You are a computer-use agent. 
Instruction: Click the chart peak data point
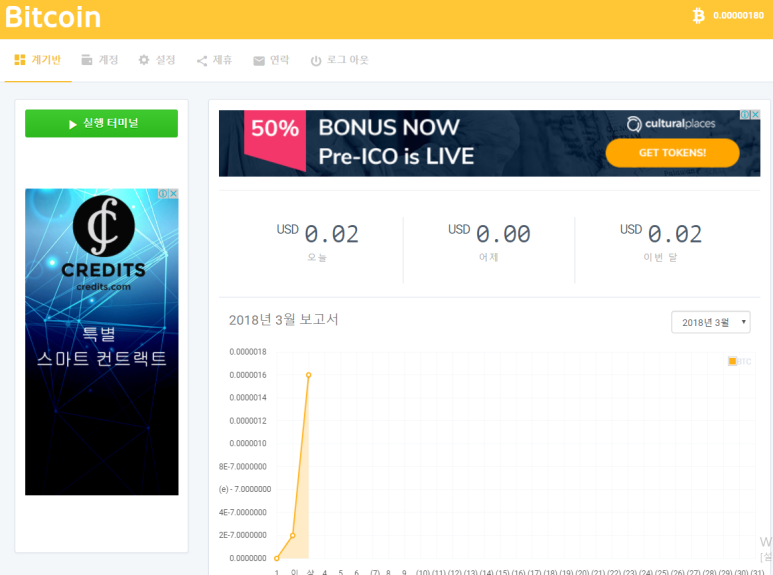[x=309, y=375]
